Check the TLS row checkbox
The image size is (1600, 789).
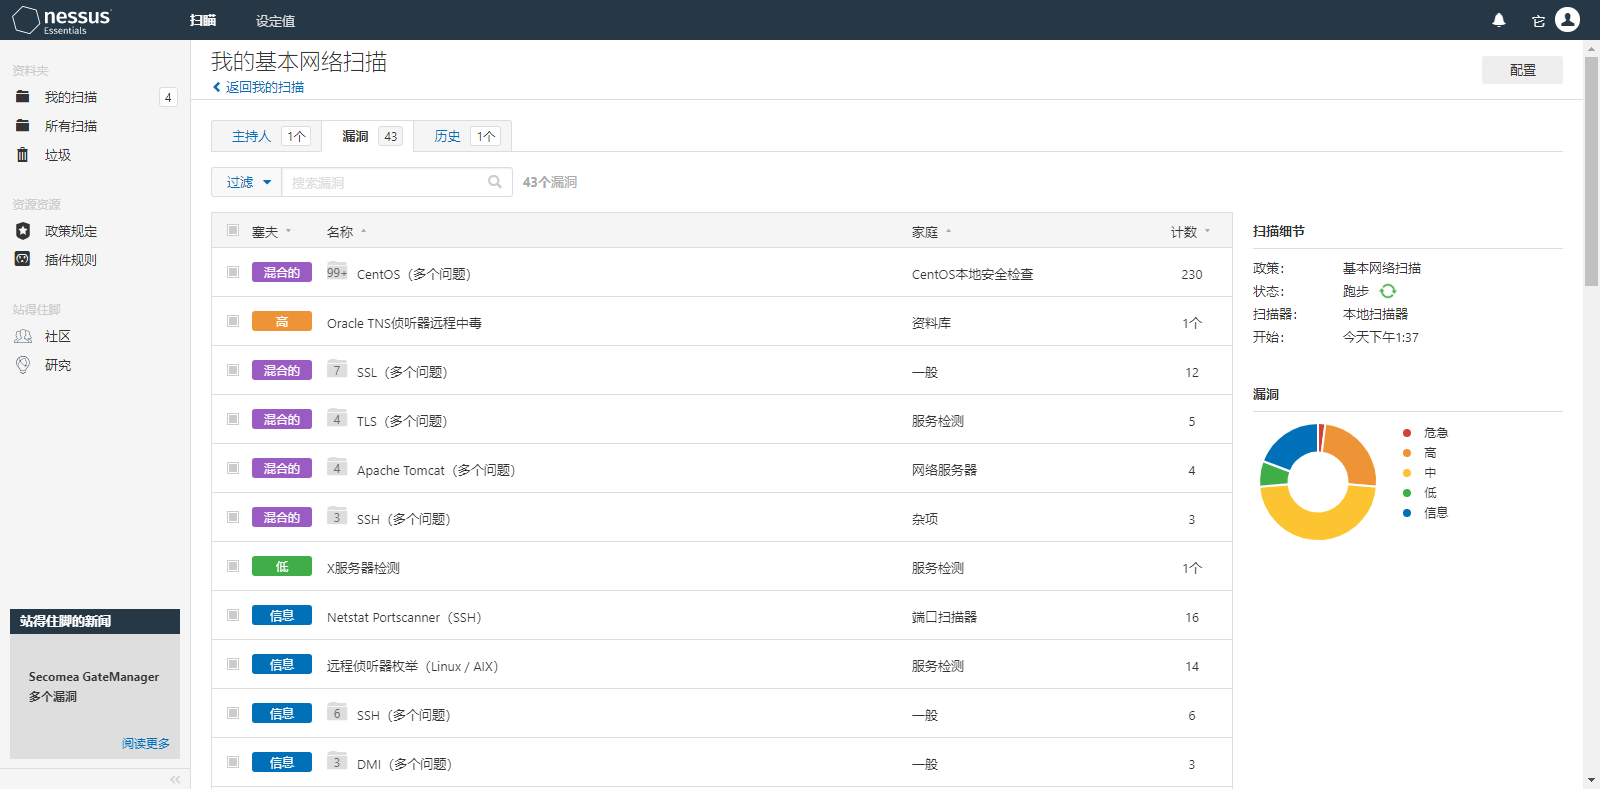click(x=233, y=419)
